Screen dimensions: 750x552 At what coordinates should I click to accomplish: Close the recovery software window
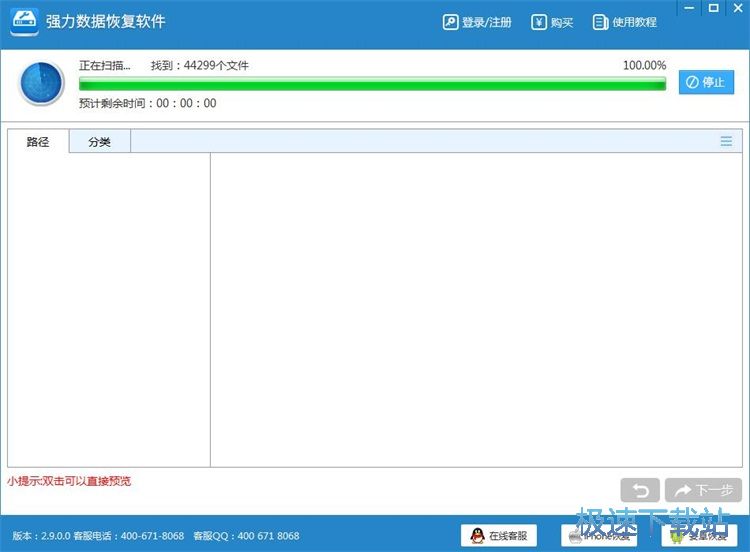[738, 8]
